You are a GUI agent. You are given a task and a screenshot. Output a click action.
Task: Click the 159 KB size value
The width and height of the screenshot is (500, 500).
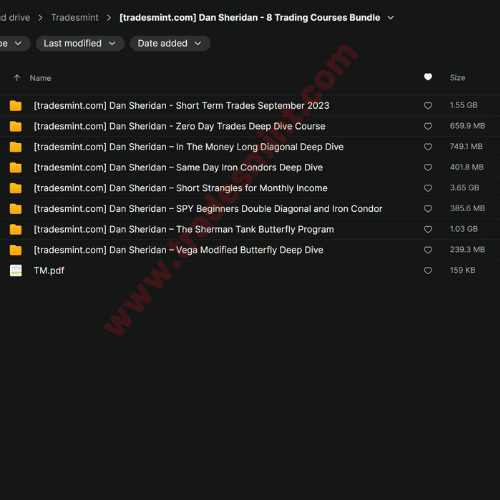click(x=463, y=270)
